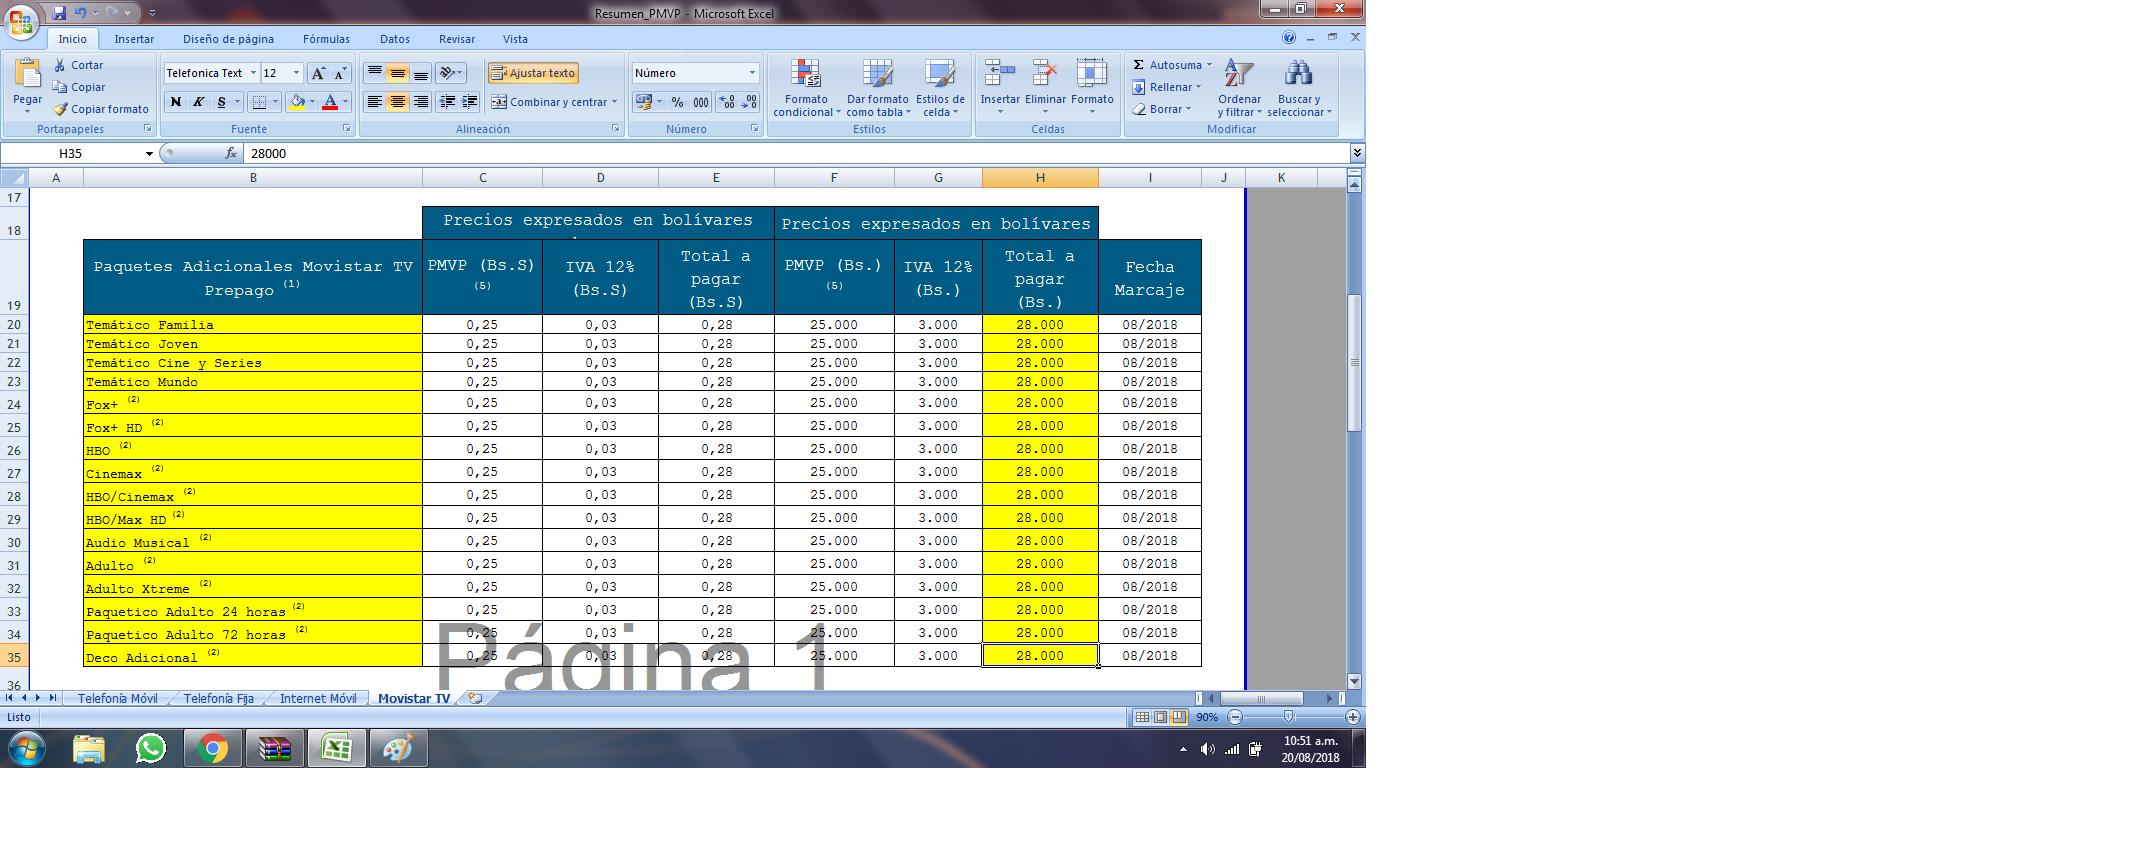Image resolution: width=2156 pixels, height=860 pixels.
Task: Click the Rellenar button
Action: (x=1166, y=87)
